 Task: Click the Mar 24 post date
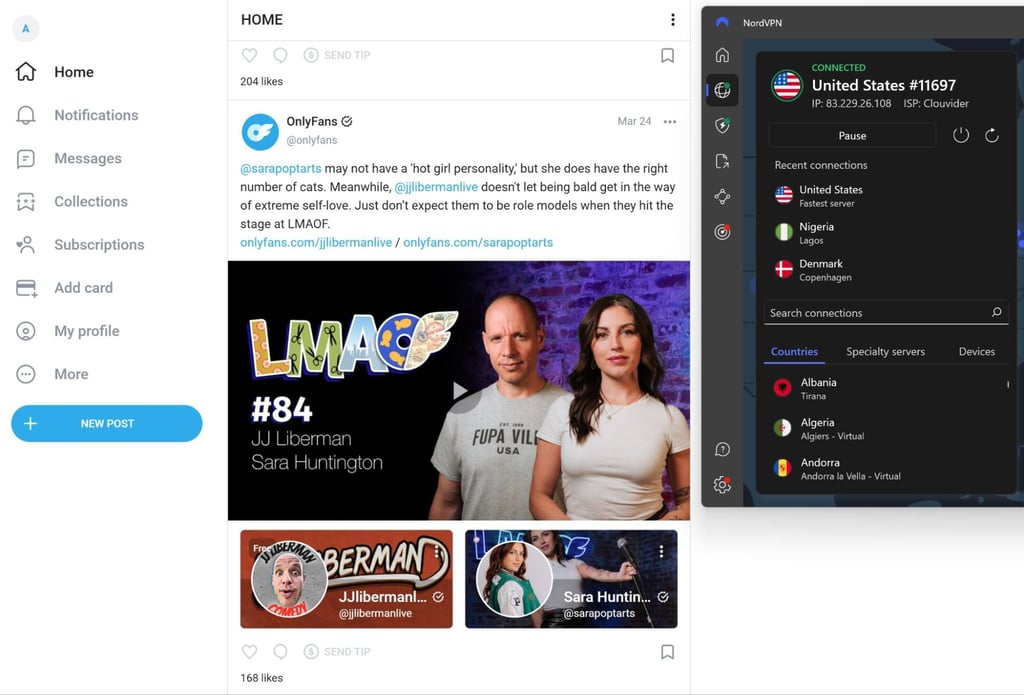(x=634, y=121)
